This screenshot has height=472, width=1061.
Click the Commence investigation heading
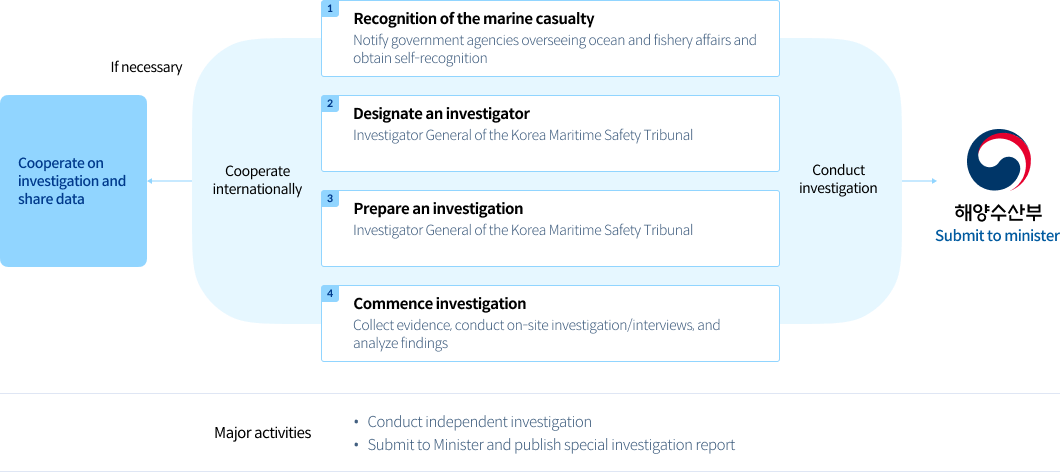pos(439,303)
